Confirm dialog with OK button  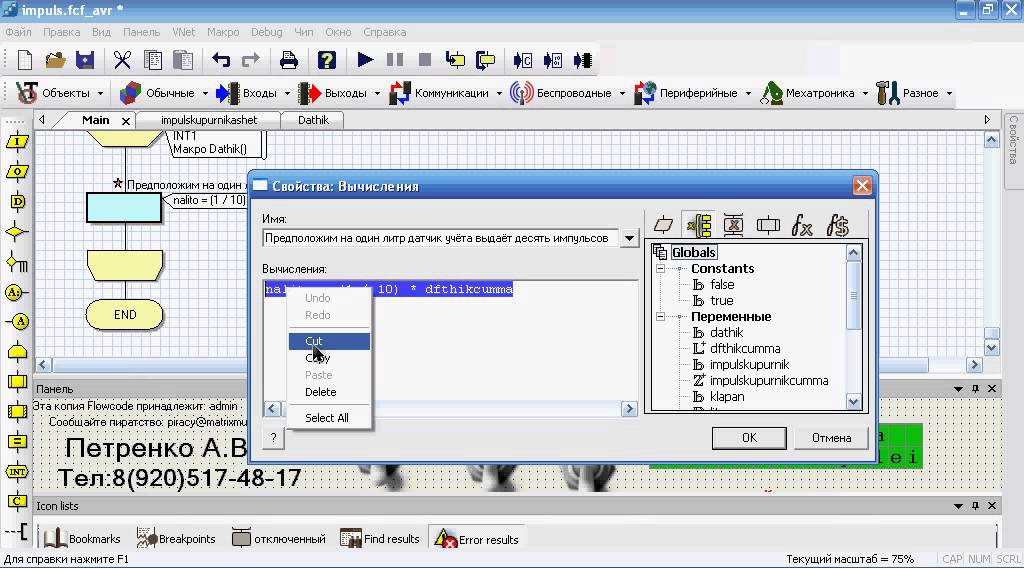[749, 438]
